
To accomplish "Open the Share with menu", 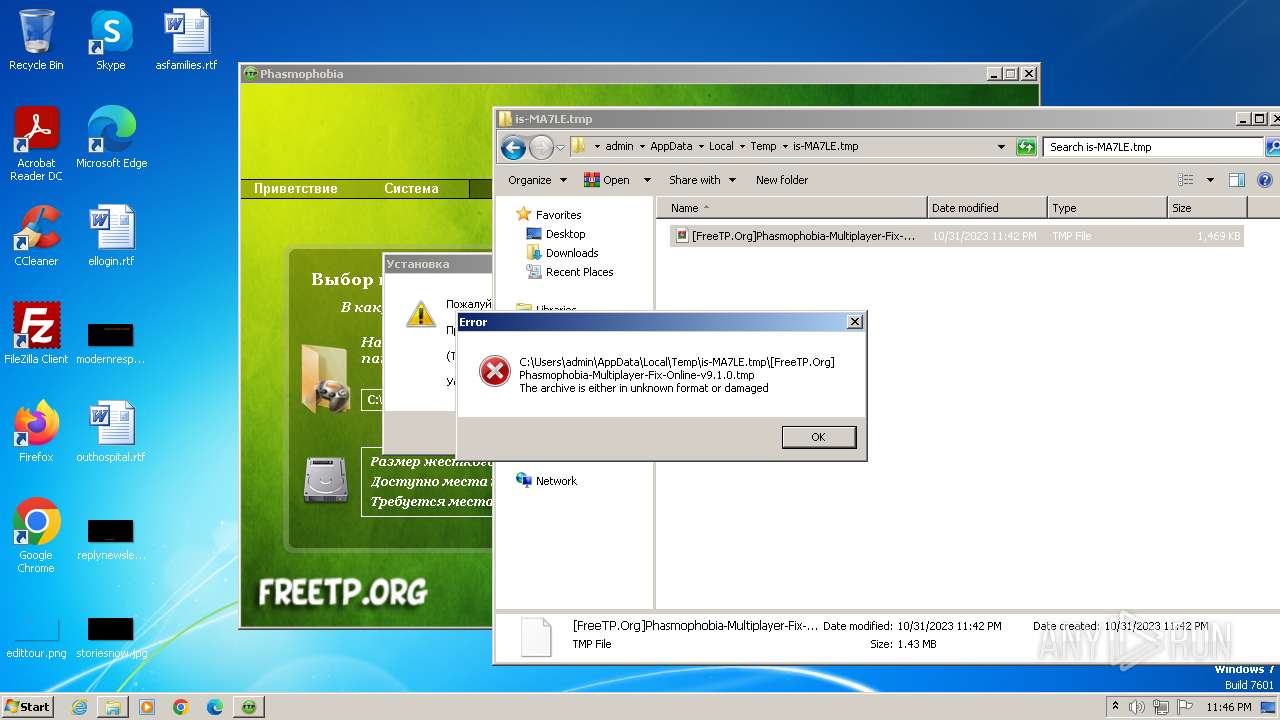I will pos(702,180).
